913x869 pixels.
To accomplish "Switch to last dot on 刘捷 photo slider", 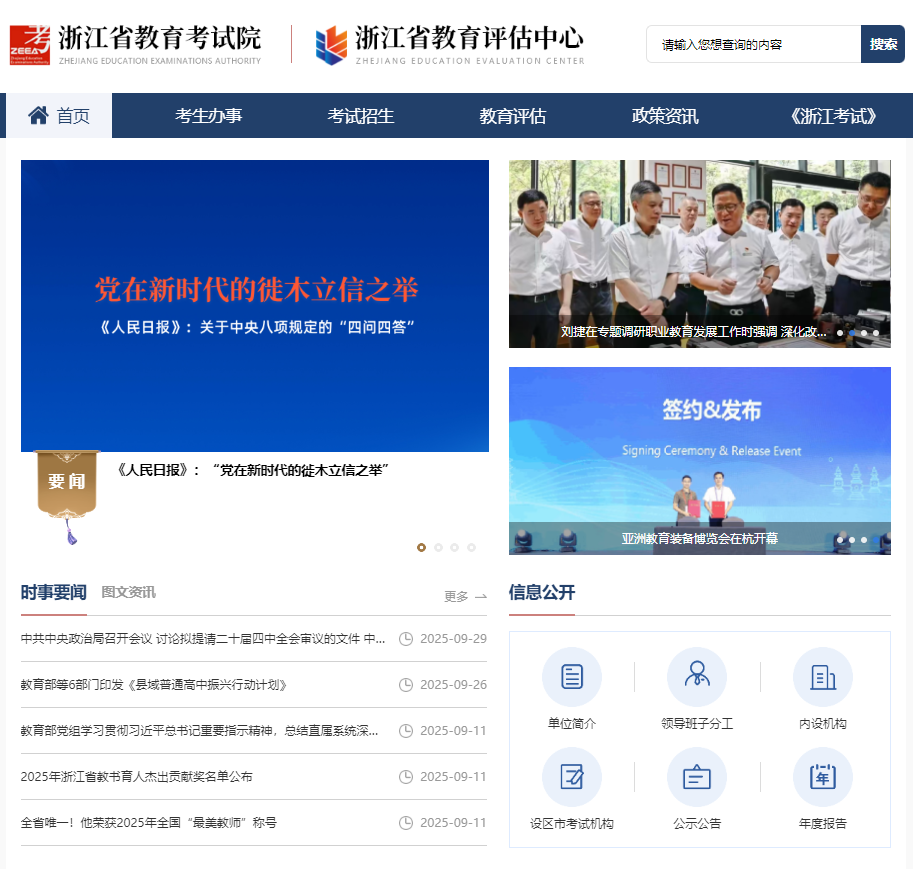I will point(876,333).
